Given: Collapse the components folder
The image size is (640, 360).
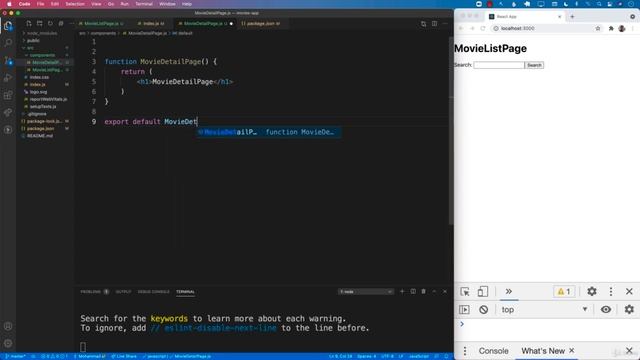Looking at the screenshot, I should click(42, 55).
